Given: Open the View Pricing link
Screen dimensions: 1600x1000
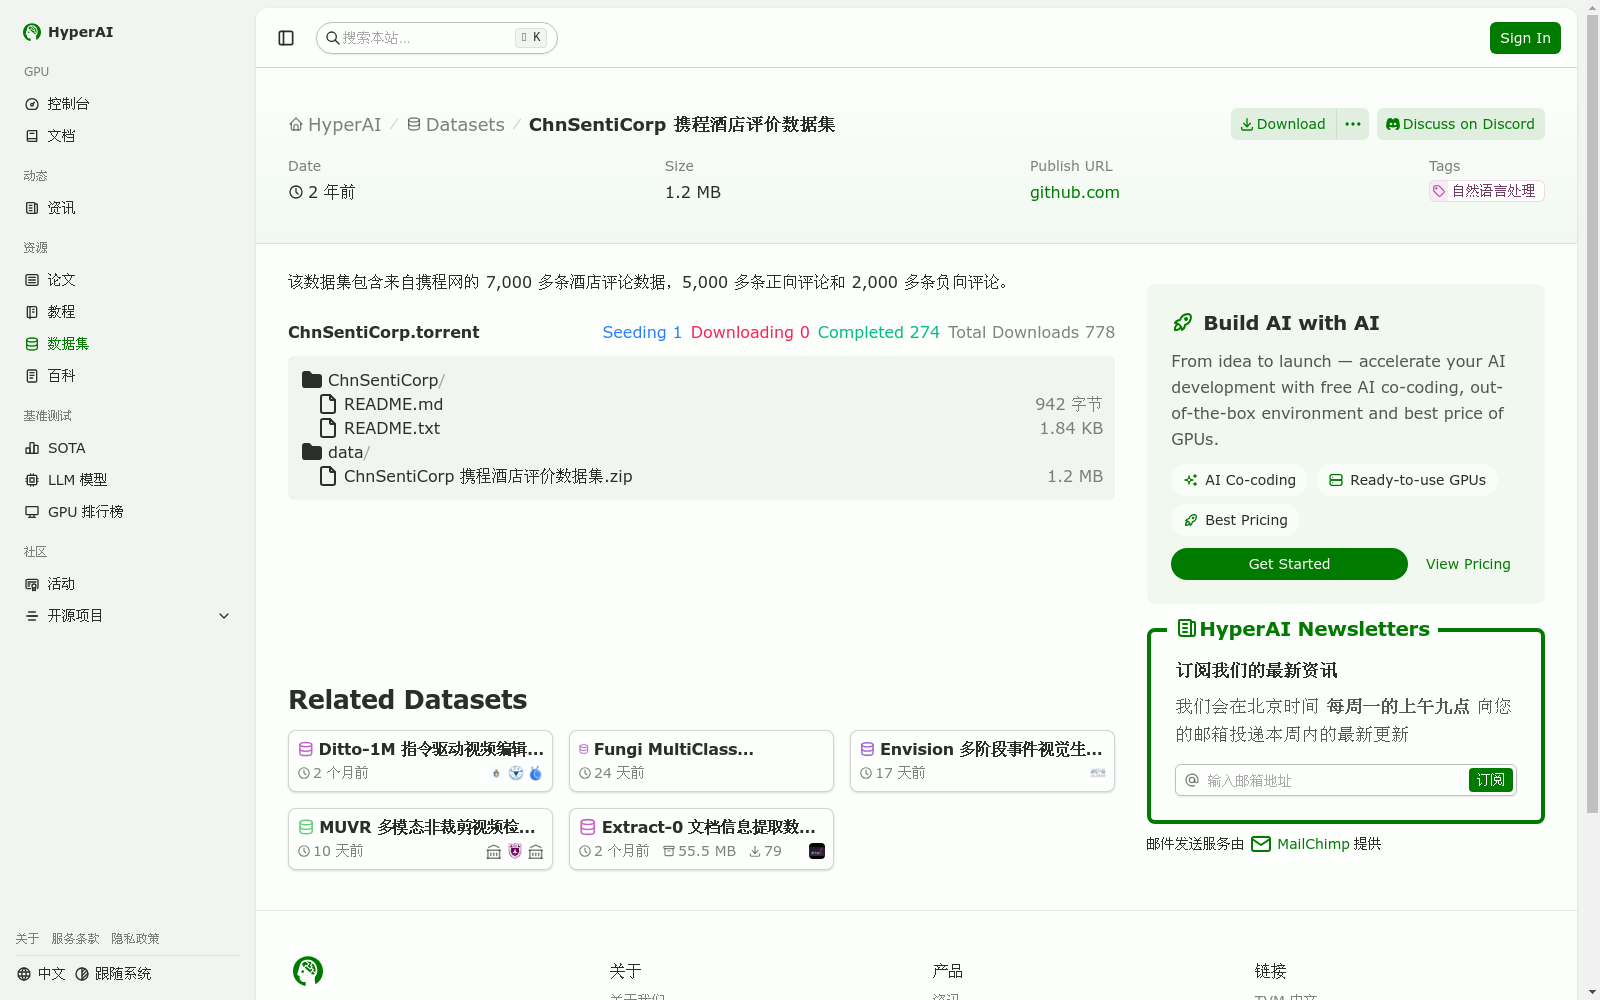Looking at the screenshot, I should click(1468, 564).
